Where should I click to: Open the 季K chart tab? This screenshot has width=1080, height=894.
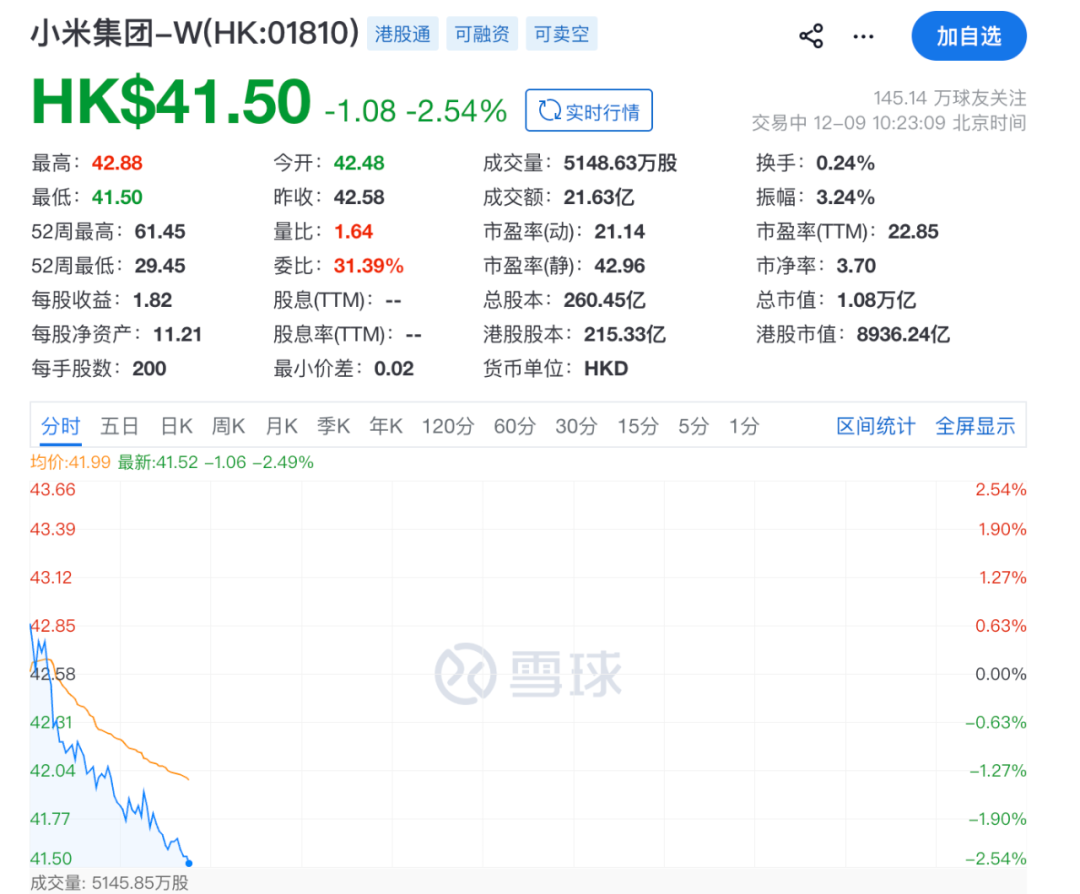click(333, 426)
